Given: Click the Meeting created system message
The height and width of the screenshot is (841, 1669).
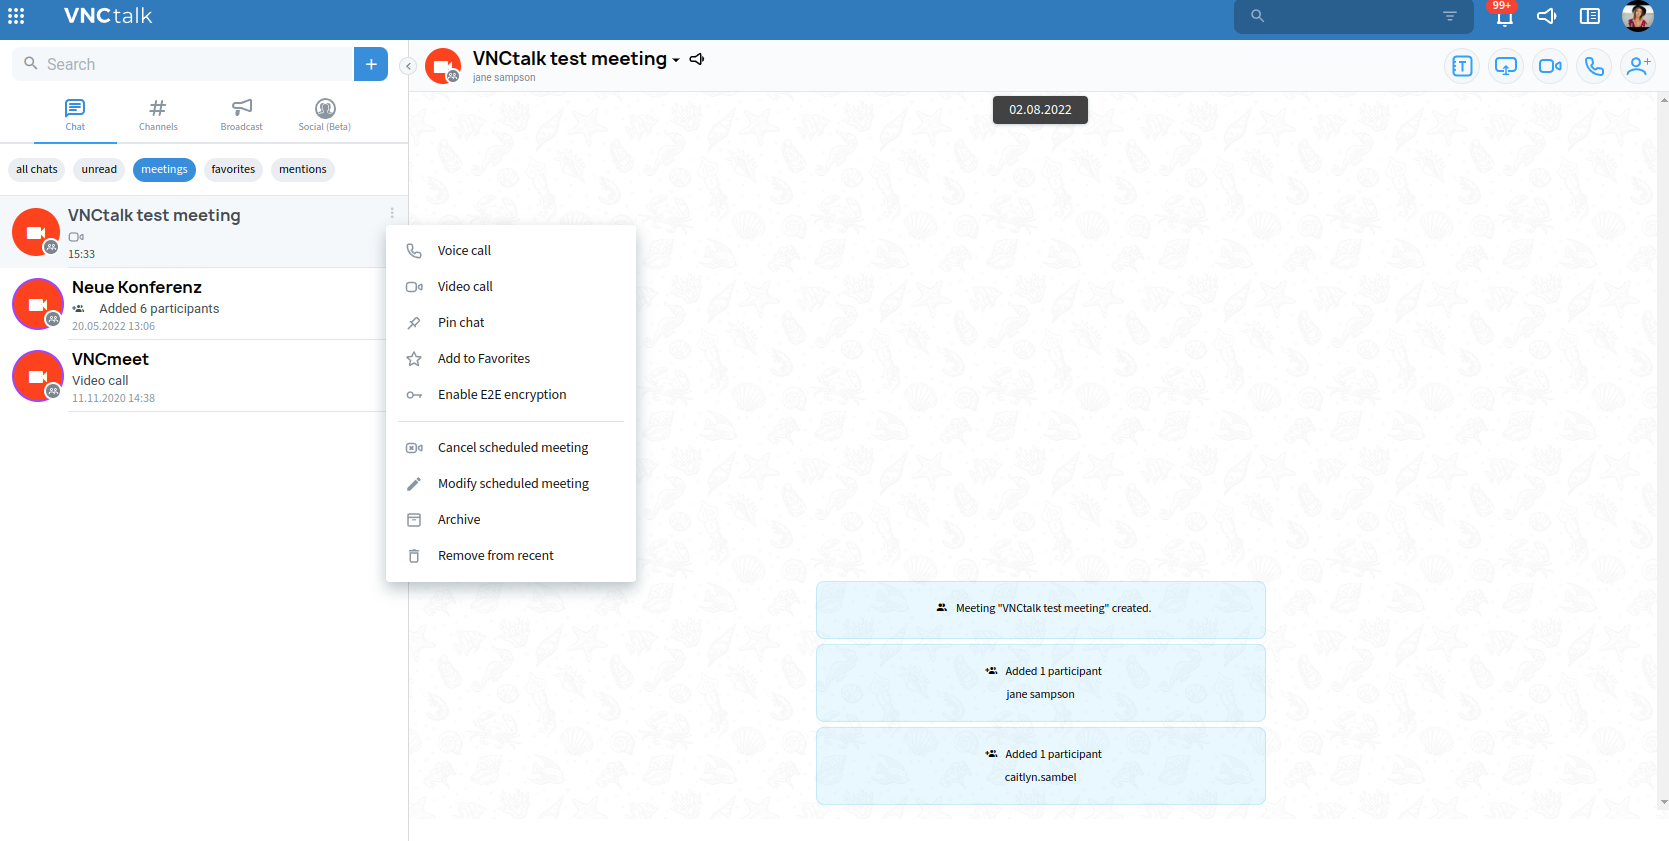Looking at the screenshot, I should pos(1041,610).
